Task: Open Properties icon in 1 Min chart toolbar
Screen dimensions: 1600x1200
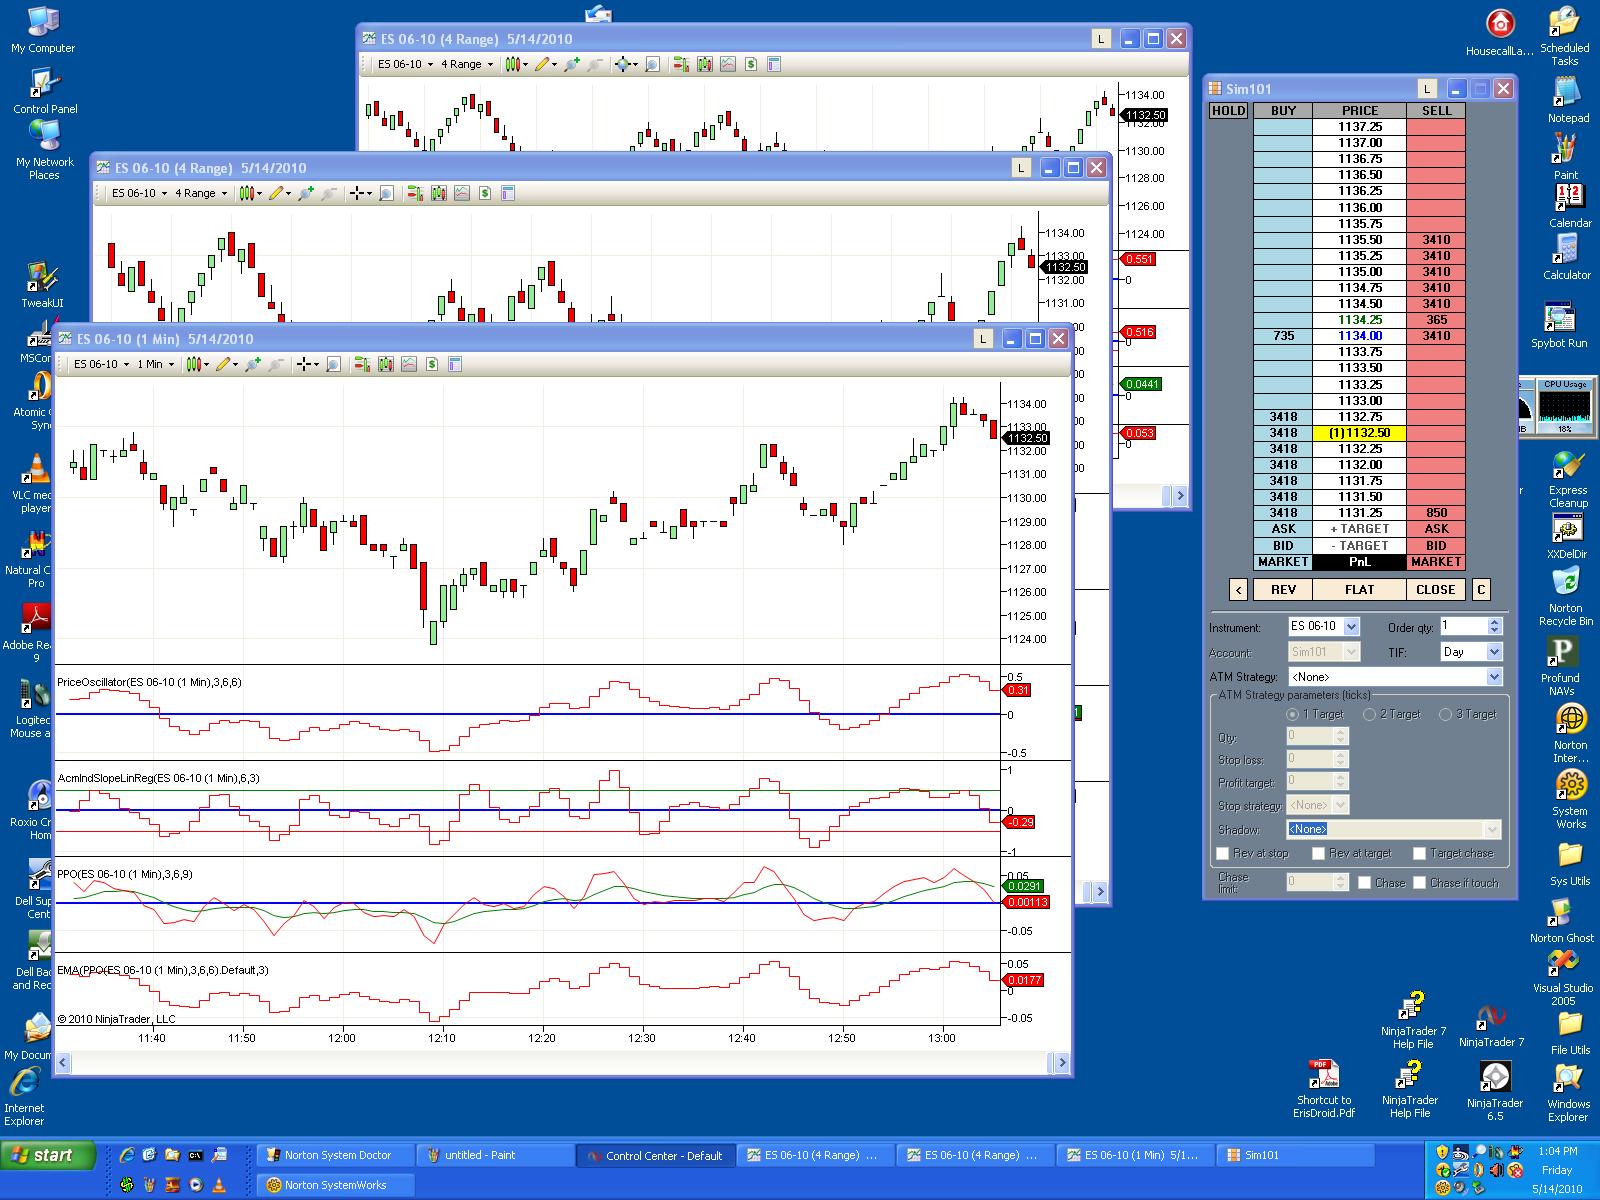Action: coord(455,365)
